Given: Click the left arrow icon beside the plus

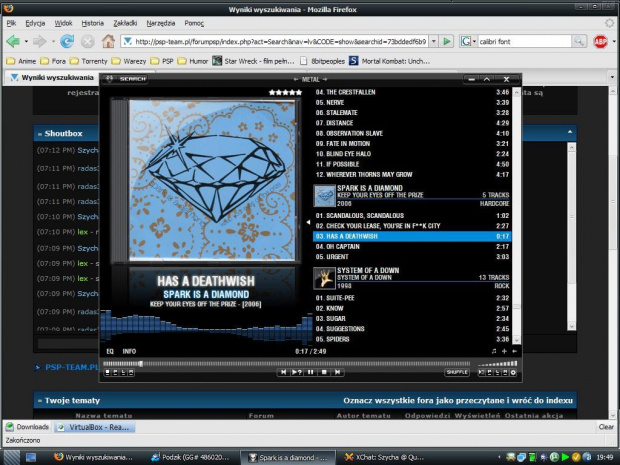Looking at the screenshot, I should pos(514,351).
